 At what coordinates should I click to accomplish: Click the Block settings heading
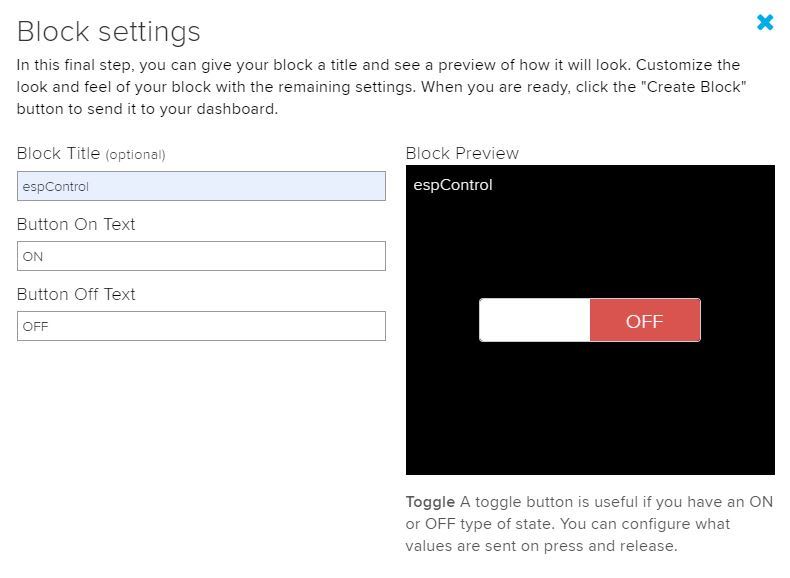pos(109,31)
